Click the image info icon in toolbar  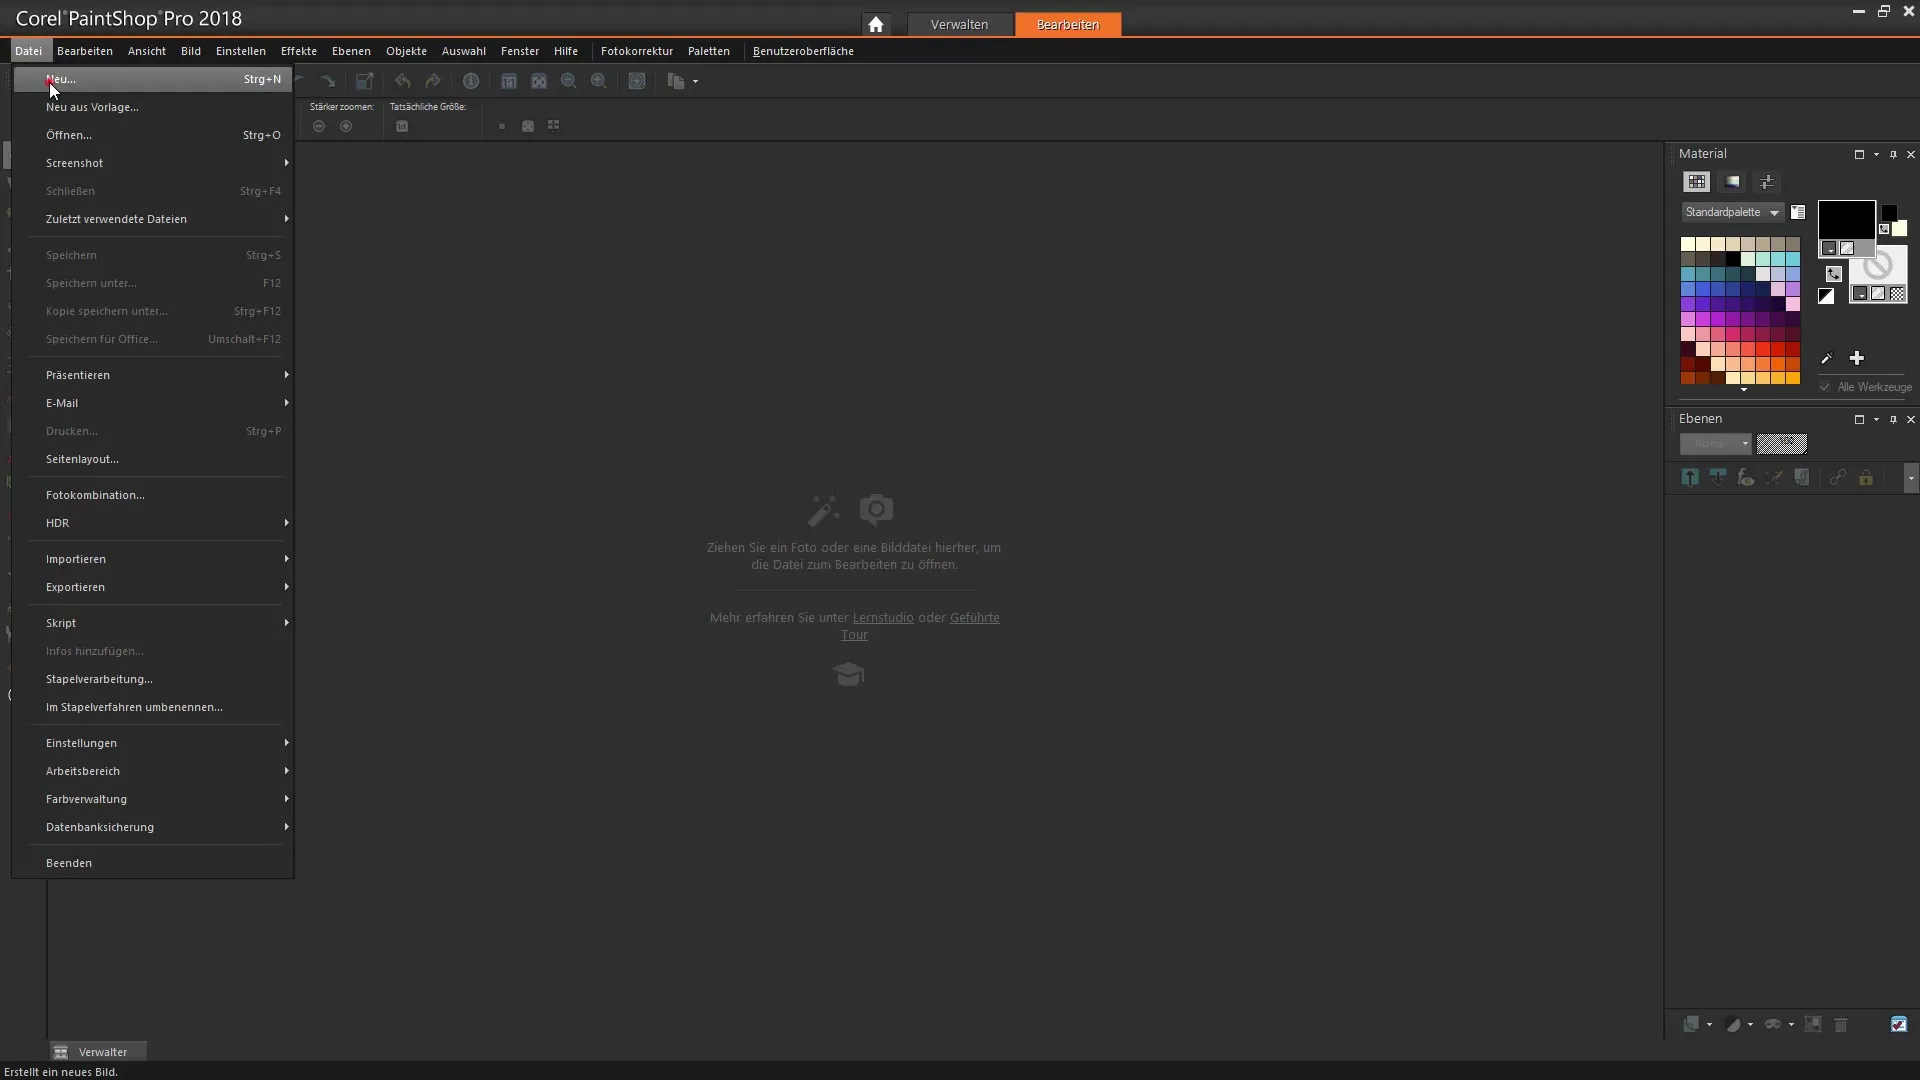pyautogui.click(x=471, y=81)
